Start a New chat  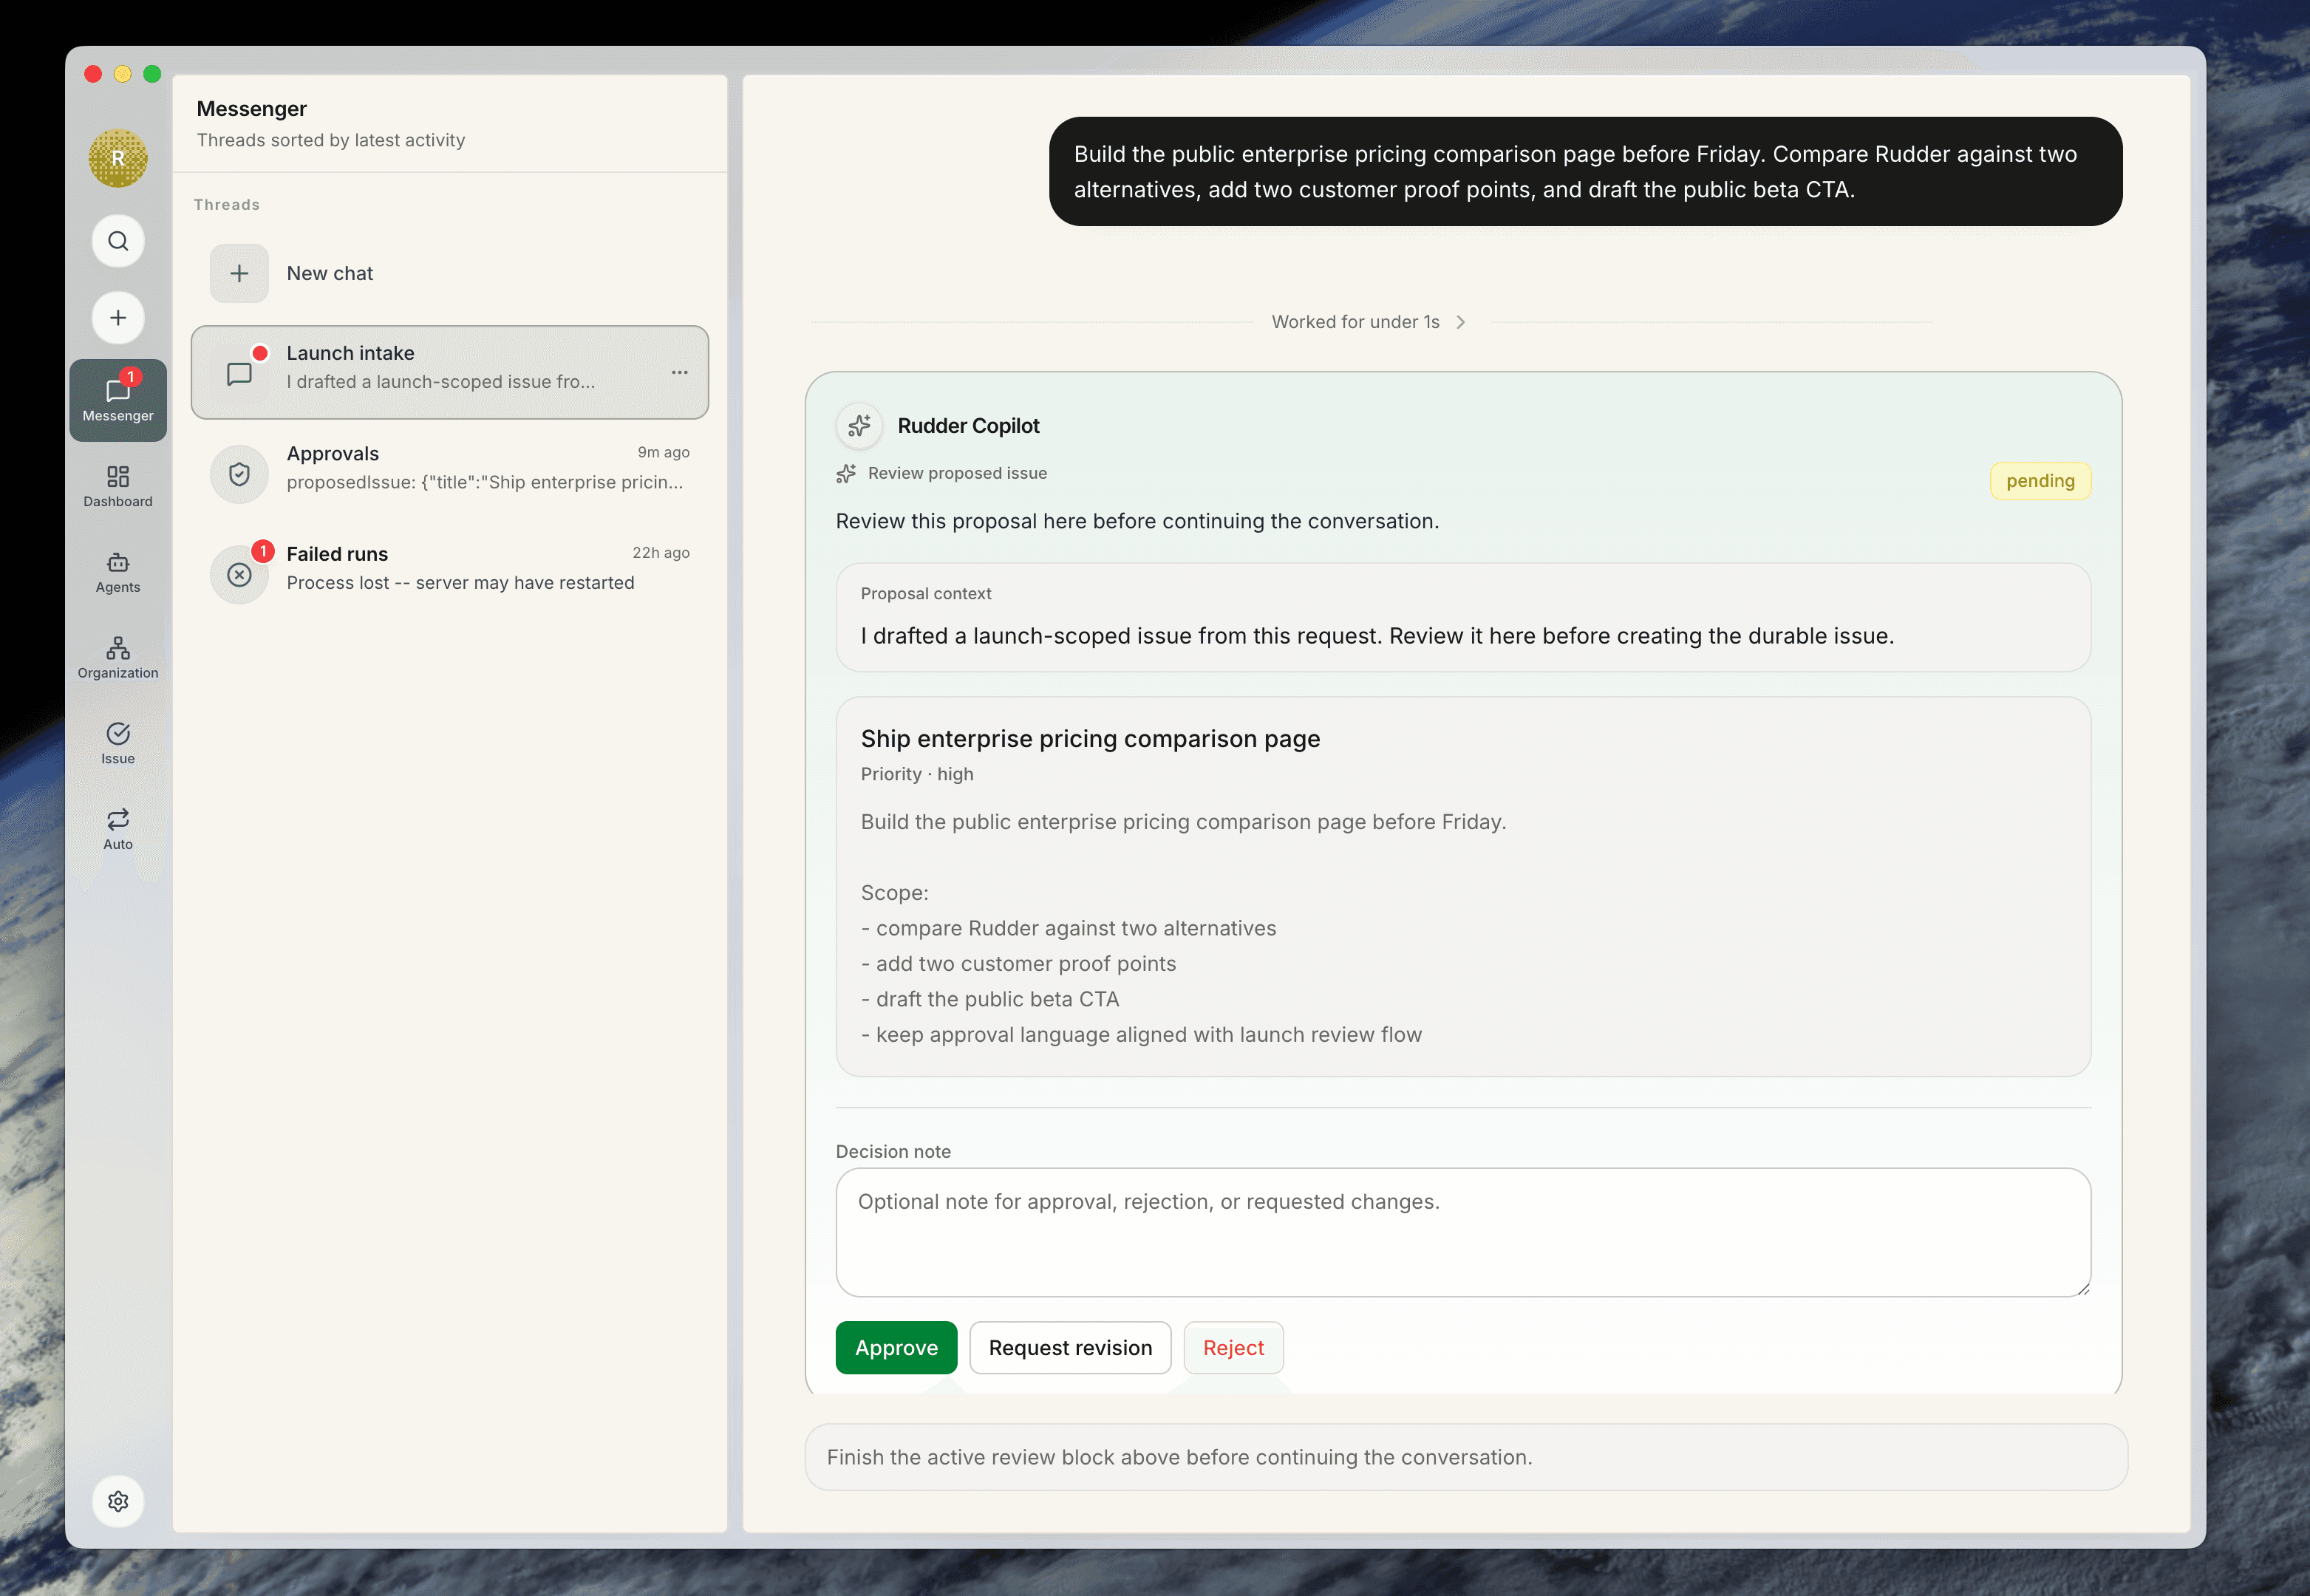click(x=450, y=273)
